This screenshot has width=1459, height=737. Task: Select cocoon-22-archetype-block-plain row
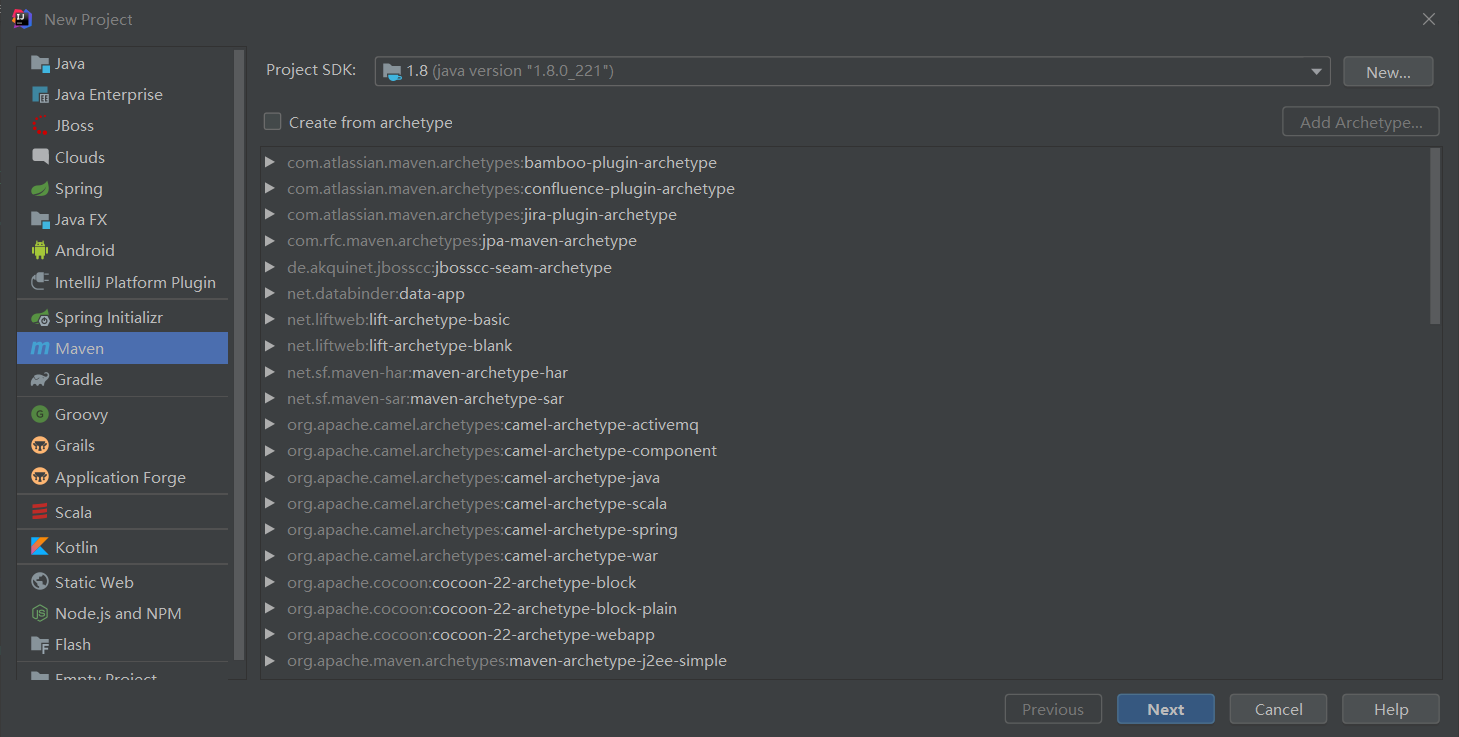[x=845, y=608]
